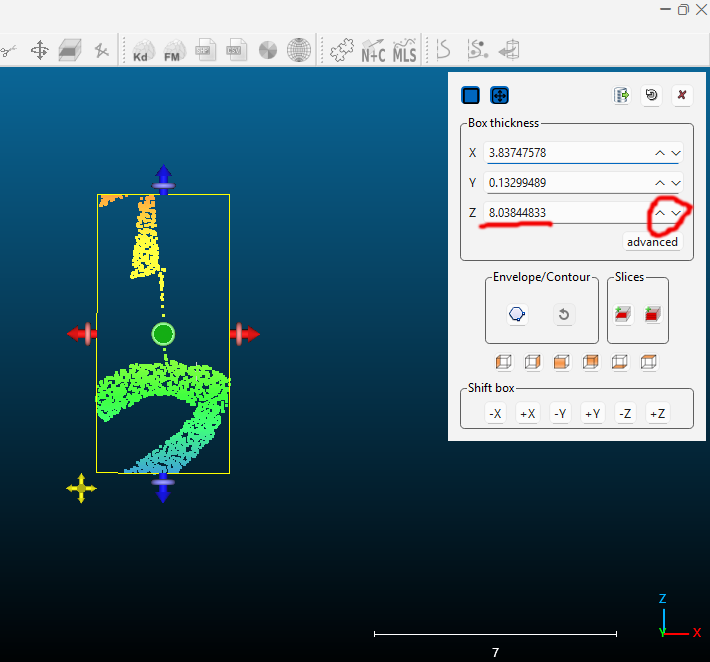Click the globe sphere toolbar icon
710x662 pixels.
pyautogui.click(x=298, y=50)
